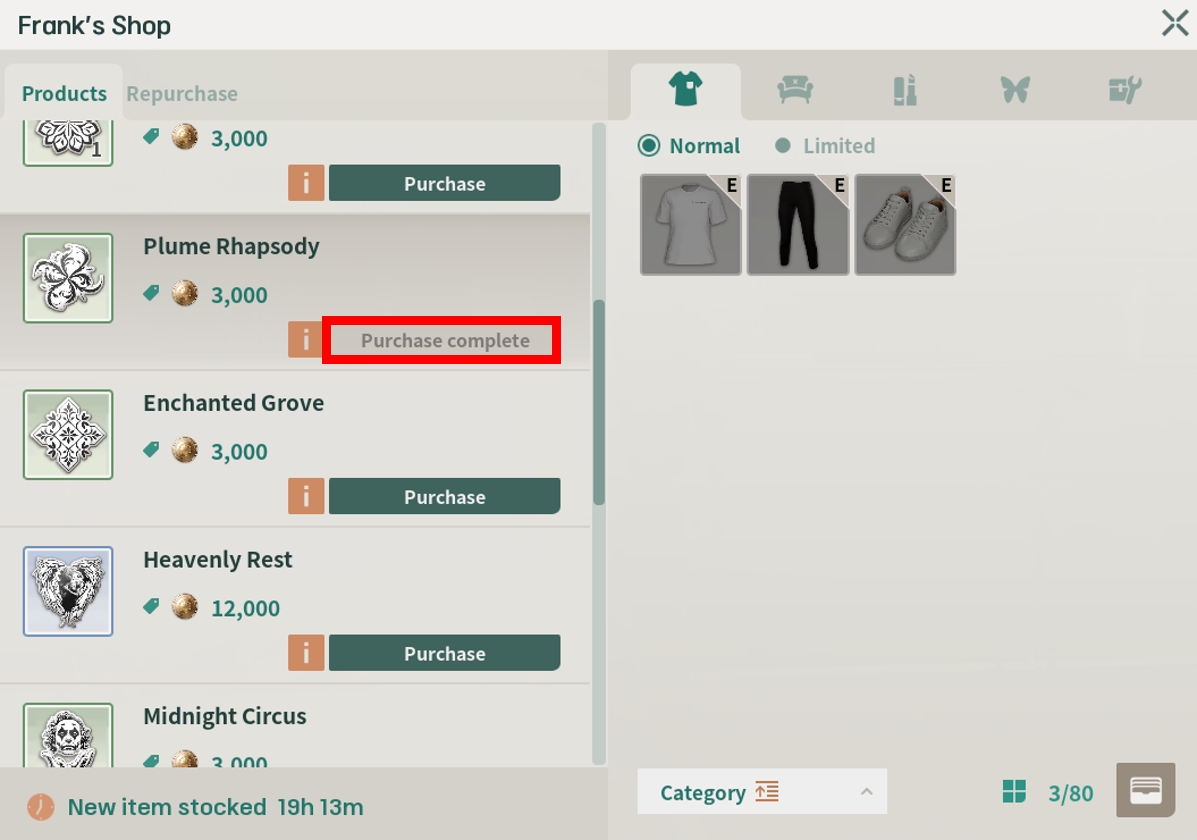Click the Category sort order icon
Image resolution: width=1197 pixels, height=840 pixels.
(x=767, y=792)
